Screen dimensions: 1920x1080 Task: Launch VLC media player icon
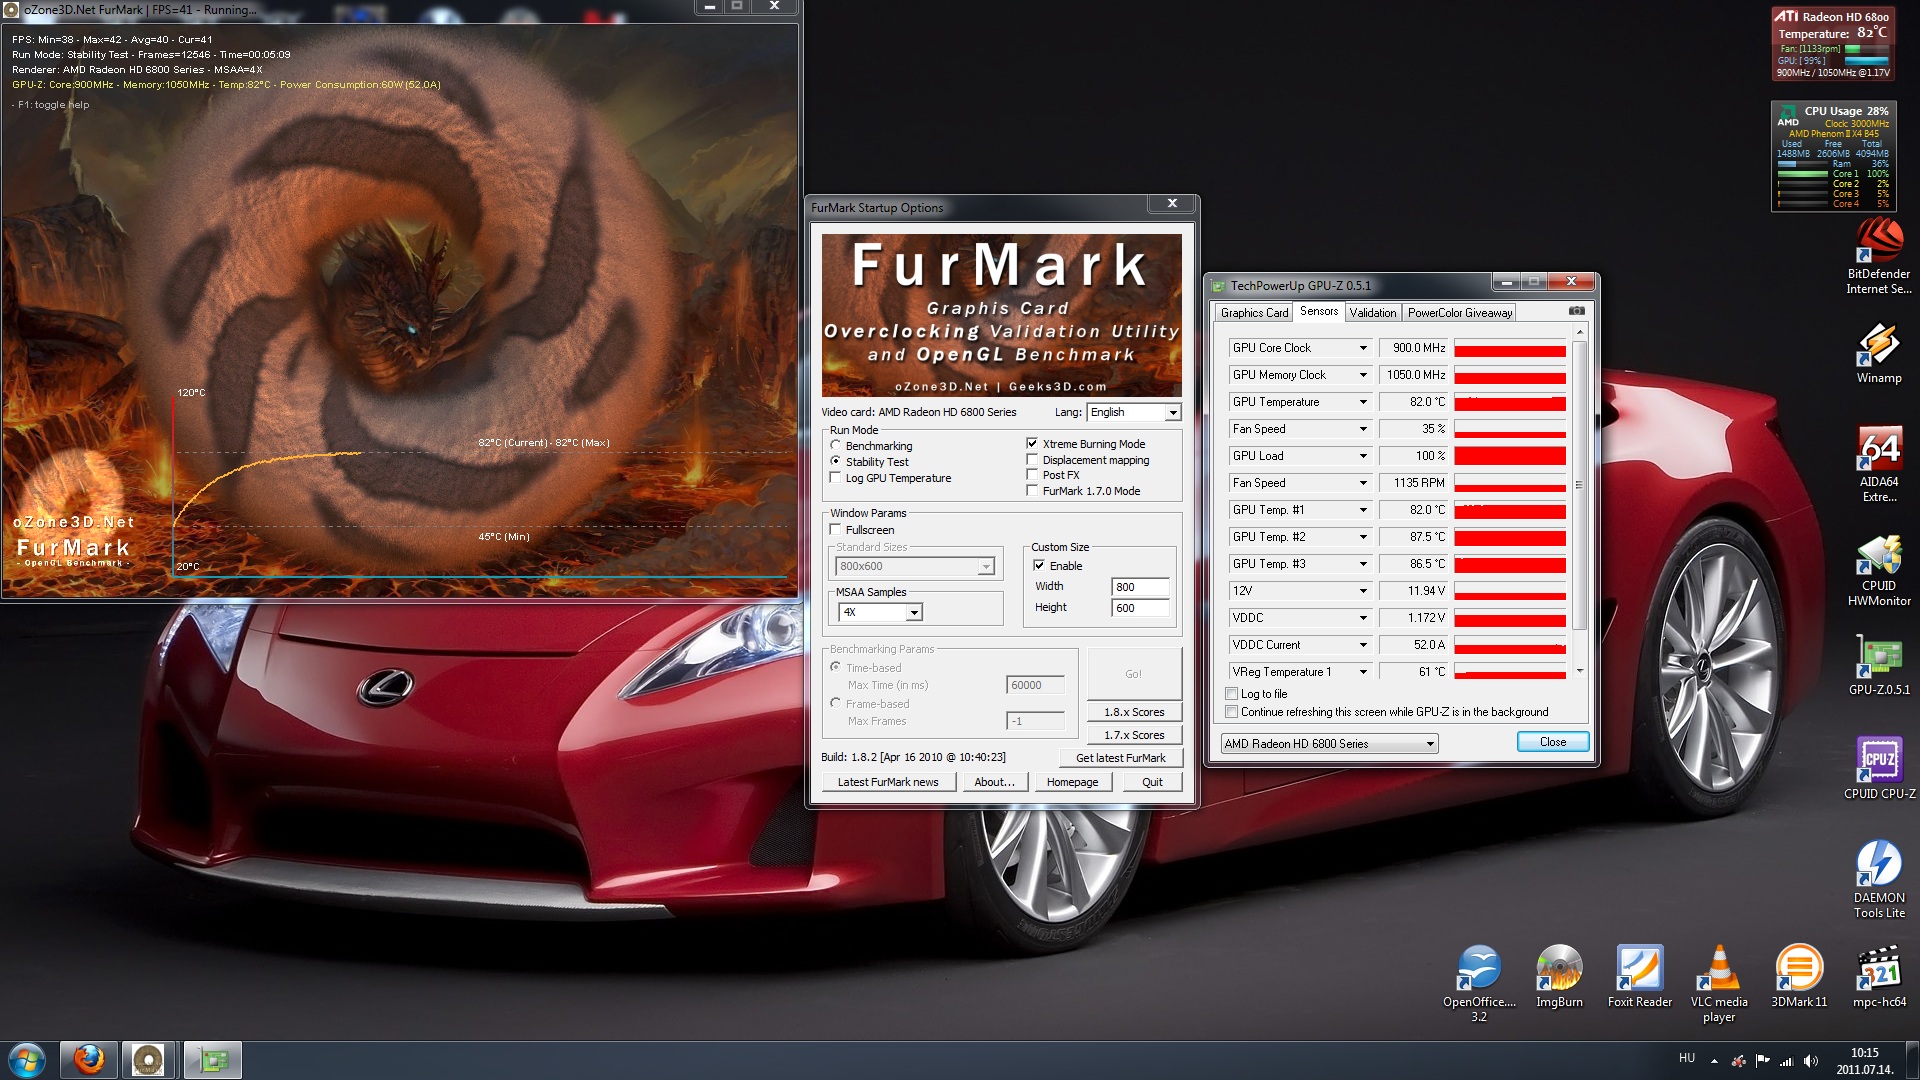(1719, 984)
